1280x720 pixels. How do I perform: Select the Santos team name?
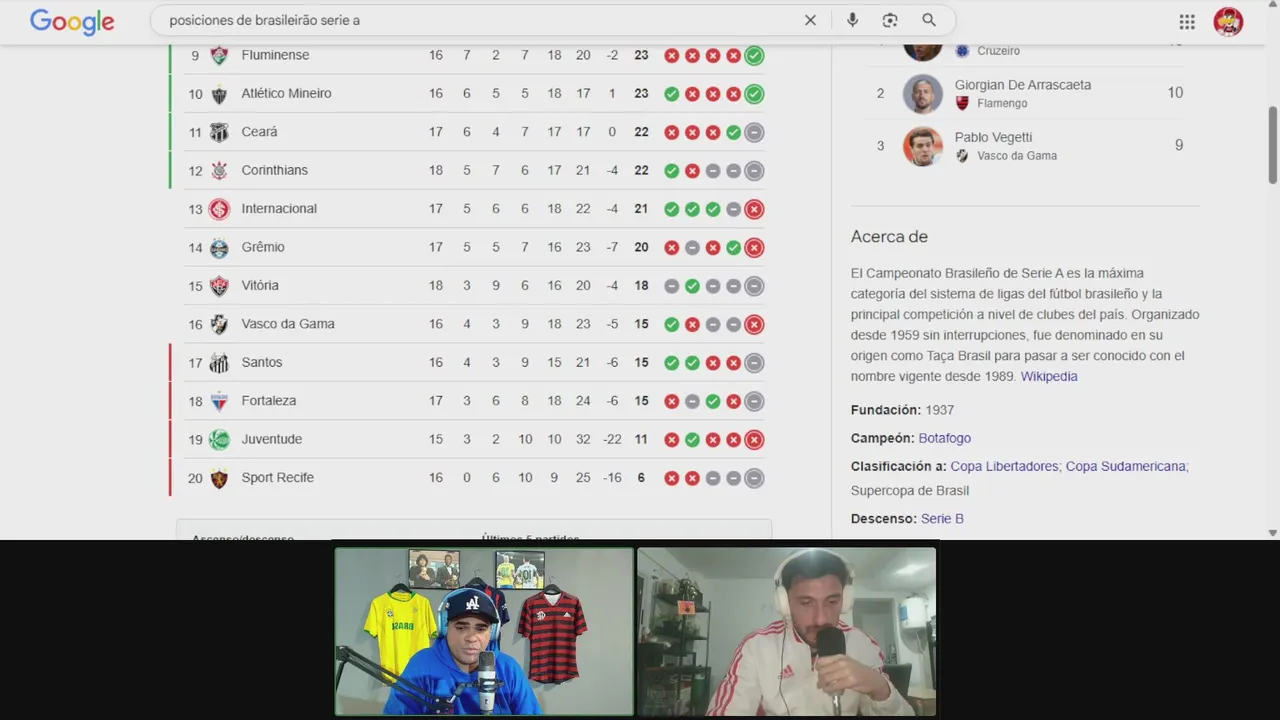262,362
